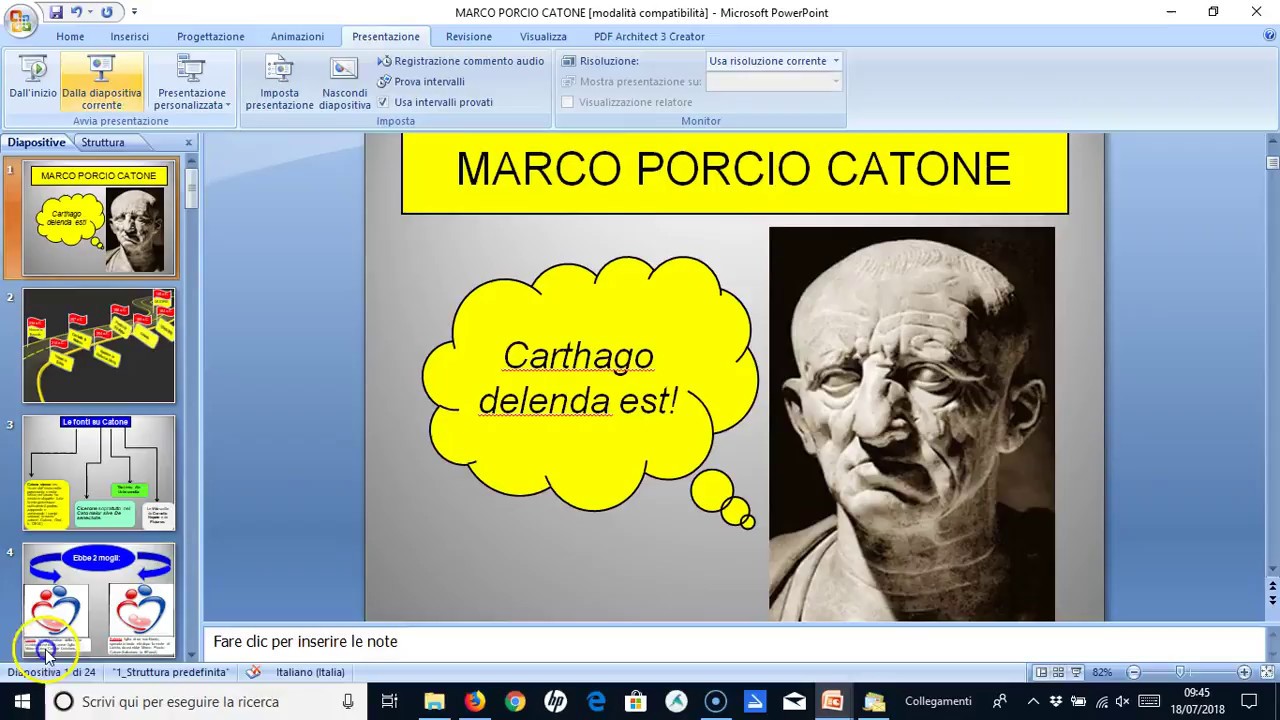Select slide 3 Le fonti su Catone

coord(99,473)
